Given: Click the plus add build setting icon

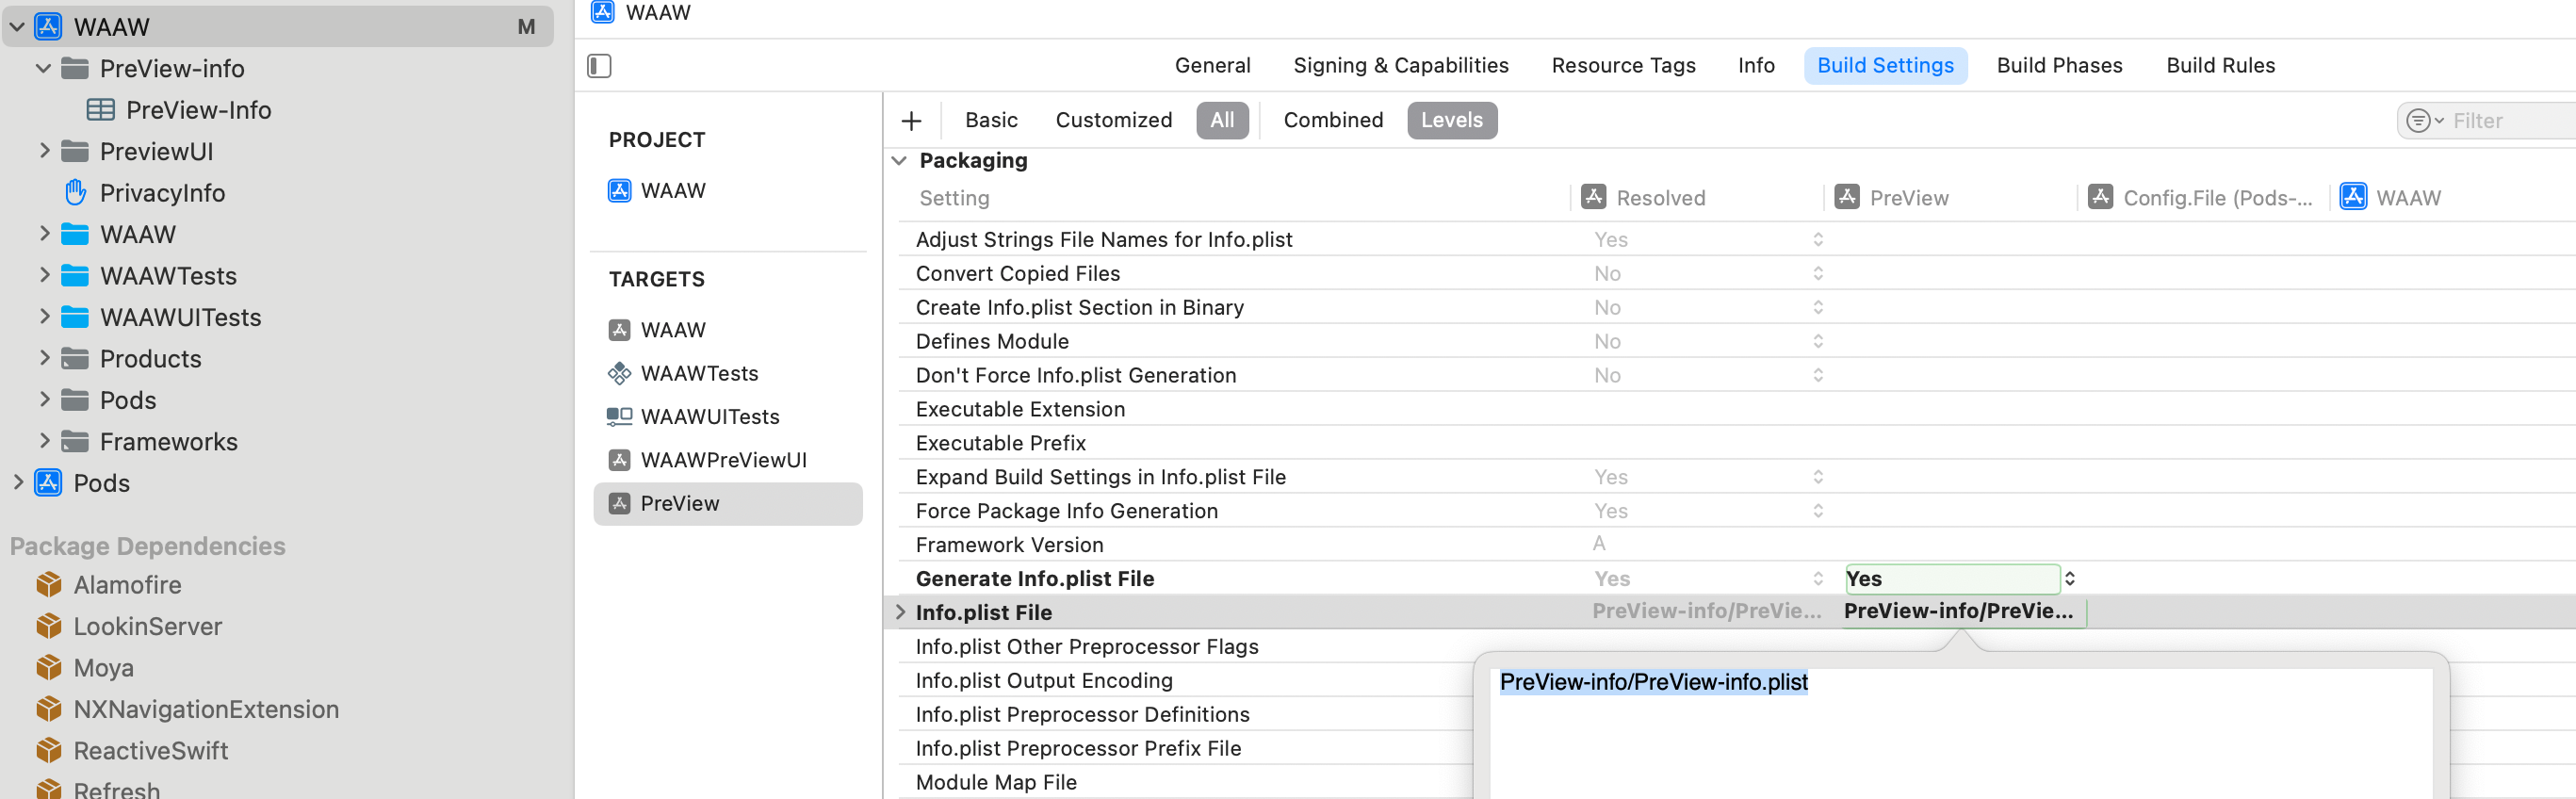Looking at the screenshot, I should pos(911,121).
